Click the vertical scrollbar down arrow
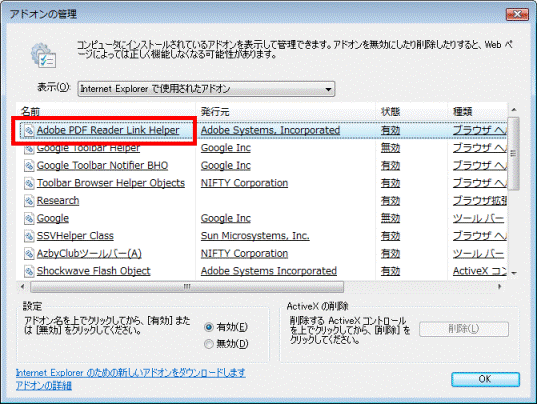537x404 pixels. click(514, 273)
